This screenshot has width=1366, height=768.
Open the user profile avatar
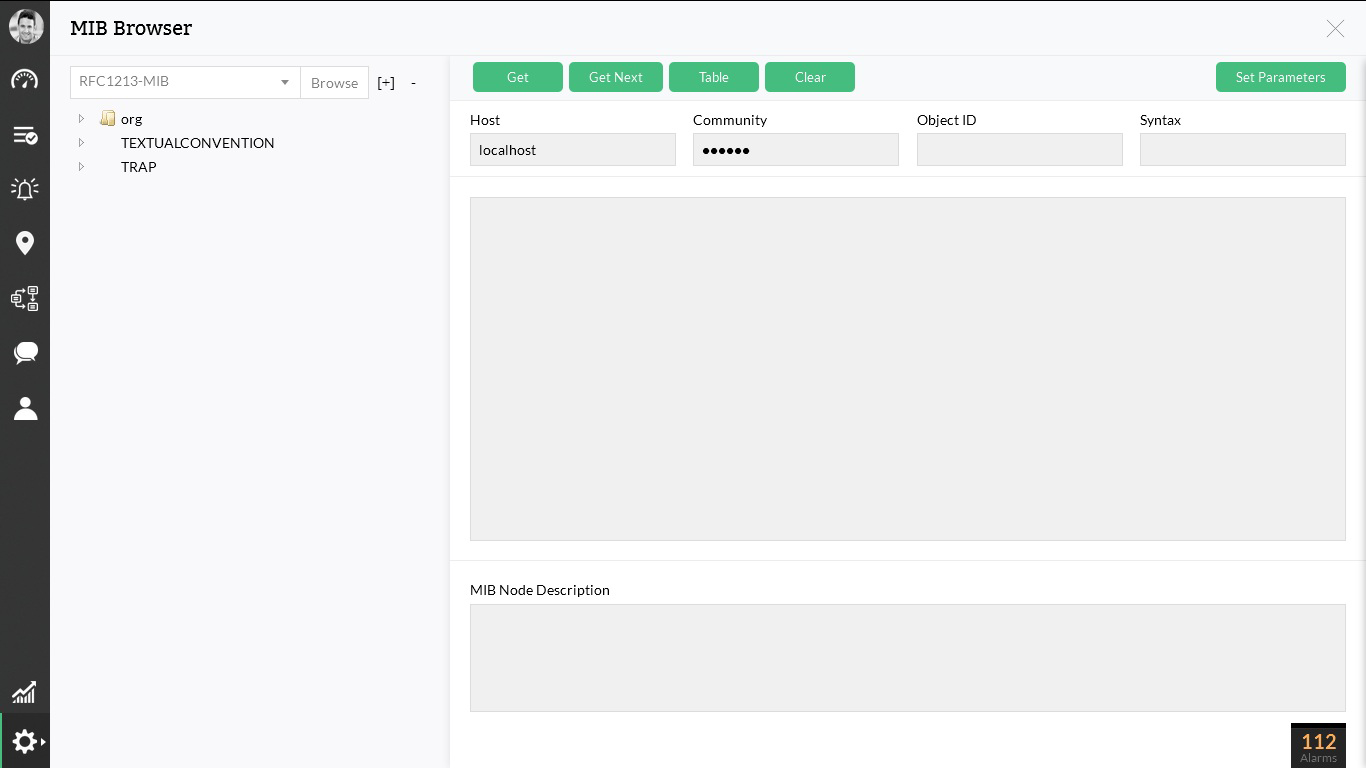coord(26,27)
